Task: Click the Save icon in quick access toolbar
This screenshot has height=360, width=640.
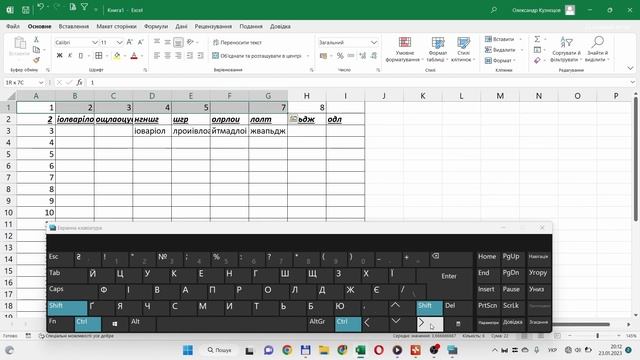Action: (26, 10)
